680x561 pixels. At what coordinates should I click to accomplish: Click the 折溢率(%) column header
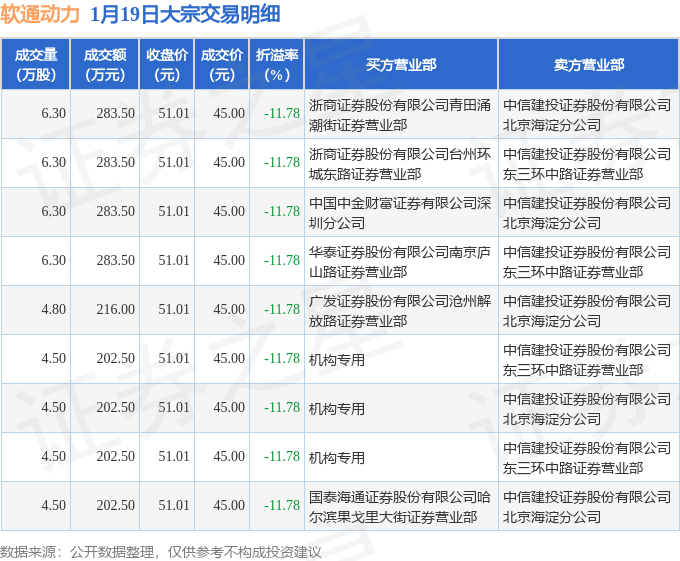click(x=277, y=65)
